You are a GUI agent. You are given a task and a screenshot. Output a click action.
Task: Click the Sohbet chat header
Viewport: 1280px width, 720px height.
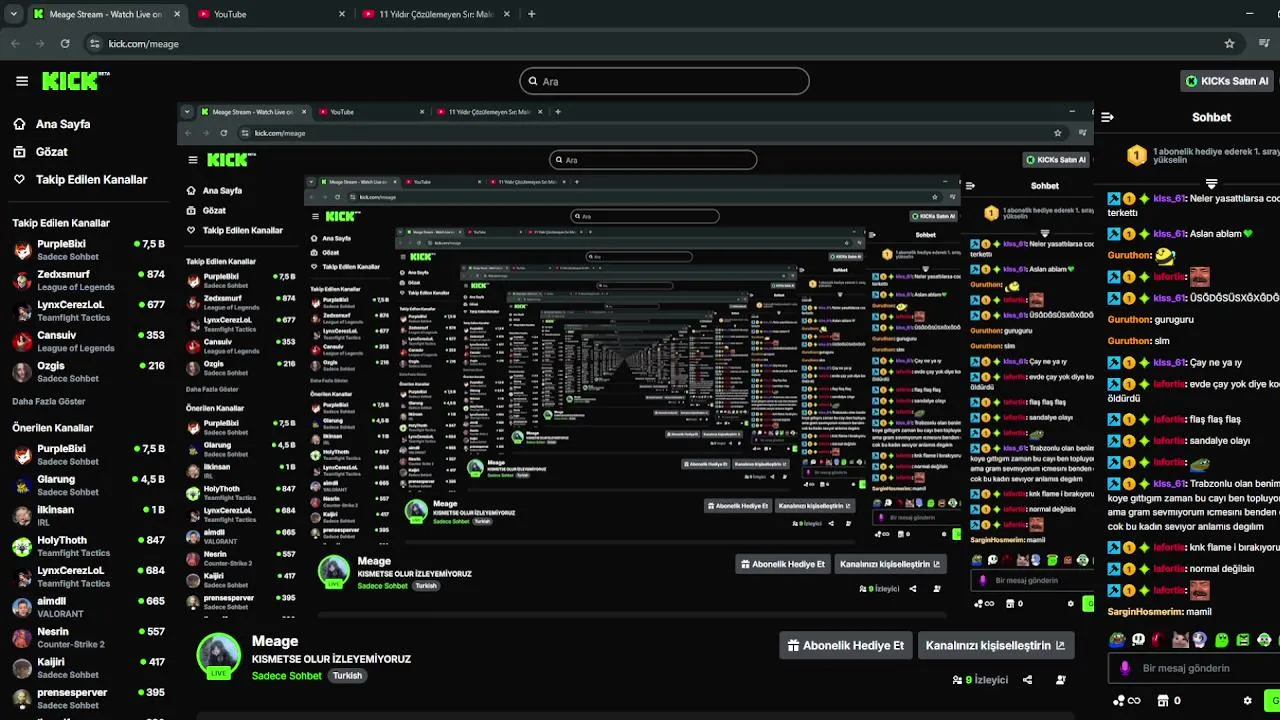pyautogui.click(x=1211, y=117)
